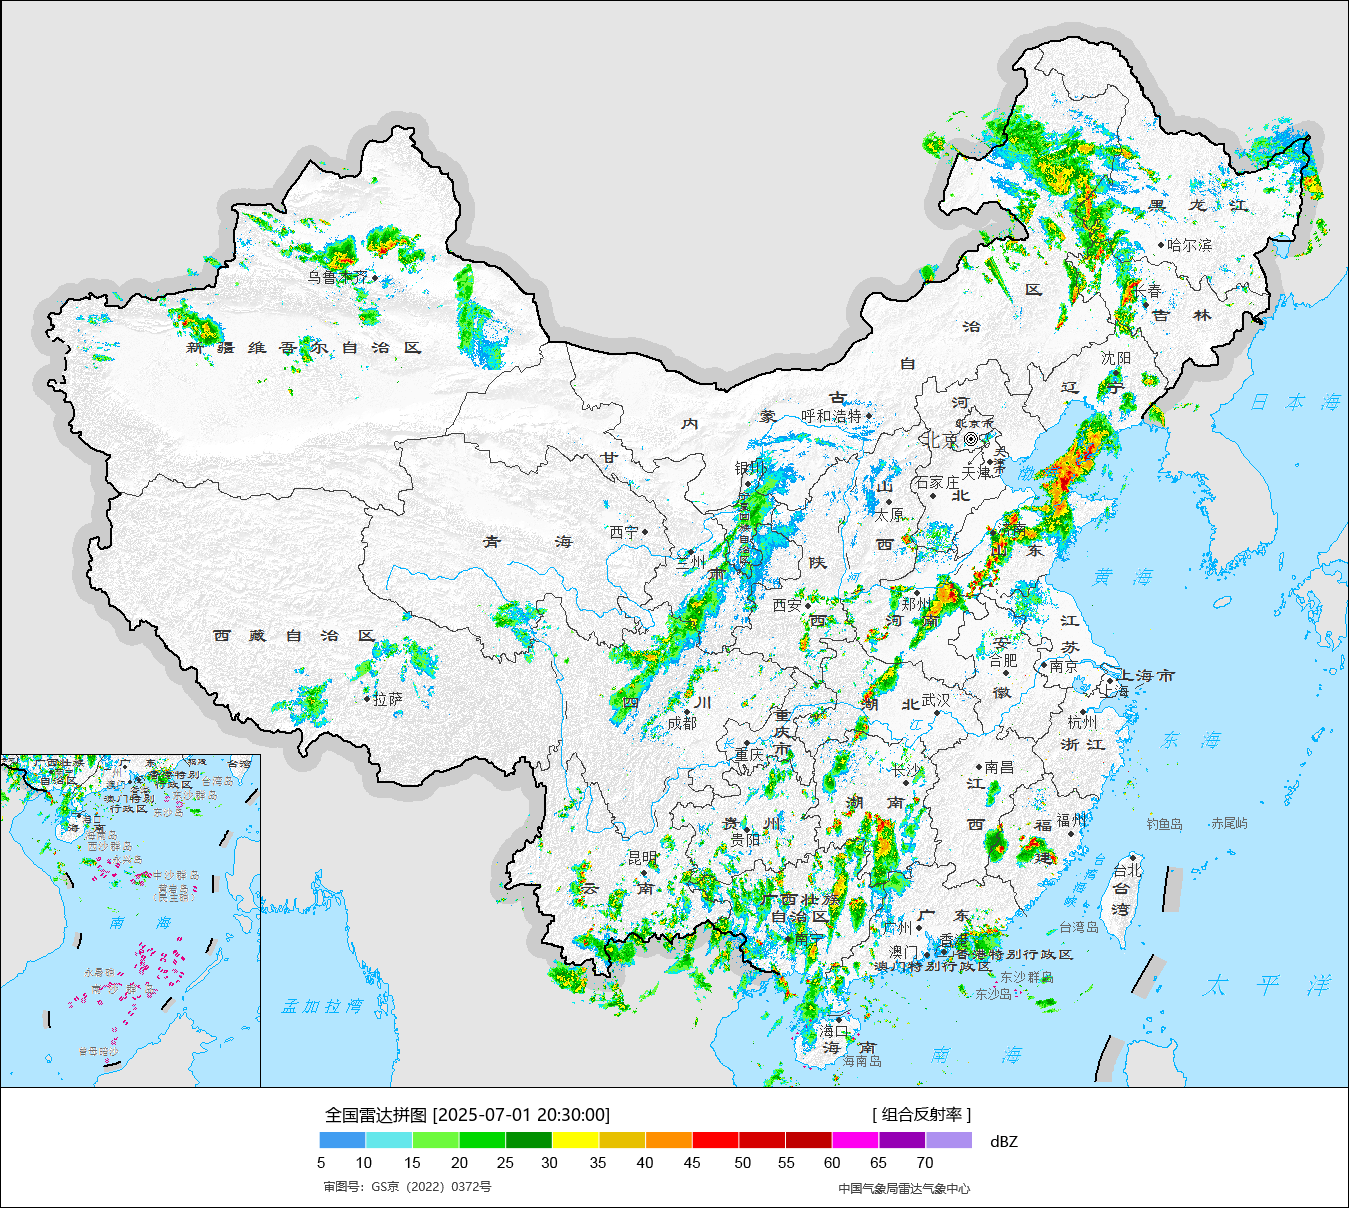Select the Nanchang city marker
The image size is (1349, 1208).
coord(980,768)
